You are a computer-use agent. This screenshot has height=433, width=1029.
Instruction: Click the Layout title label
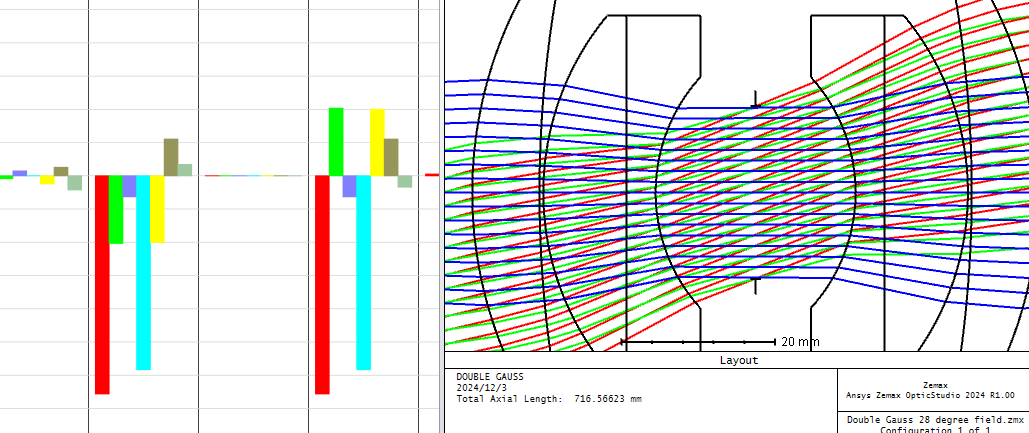738,360
